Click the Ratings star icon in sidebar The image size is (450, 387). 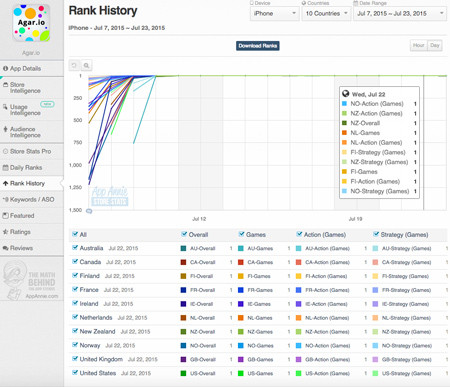(5, 232)
